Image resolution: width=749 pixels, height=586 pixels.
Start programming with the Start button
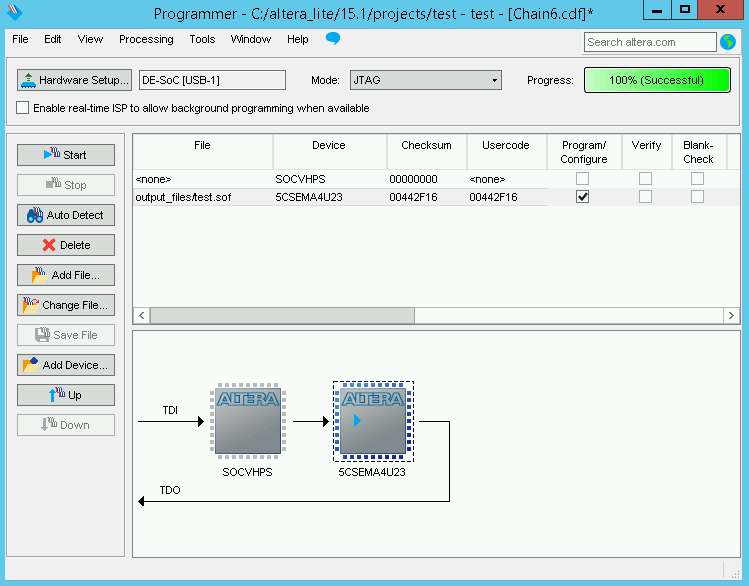pyautogui.click(x=66, y=155)
